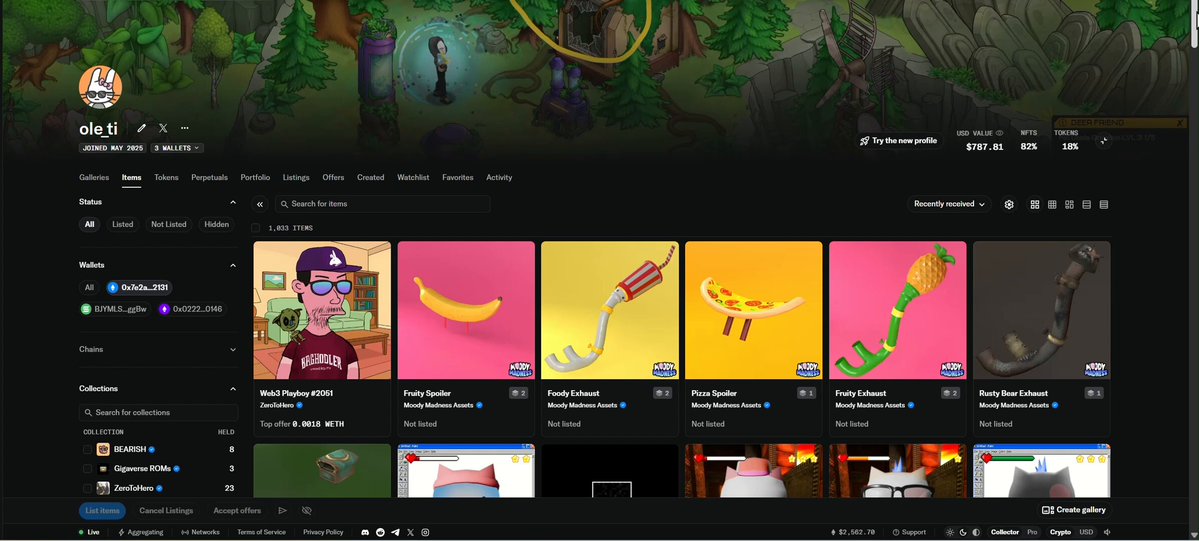Open the Live status indicator

point(89,532)
